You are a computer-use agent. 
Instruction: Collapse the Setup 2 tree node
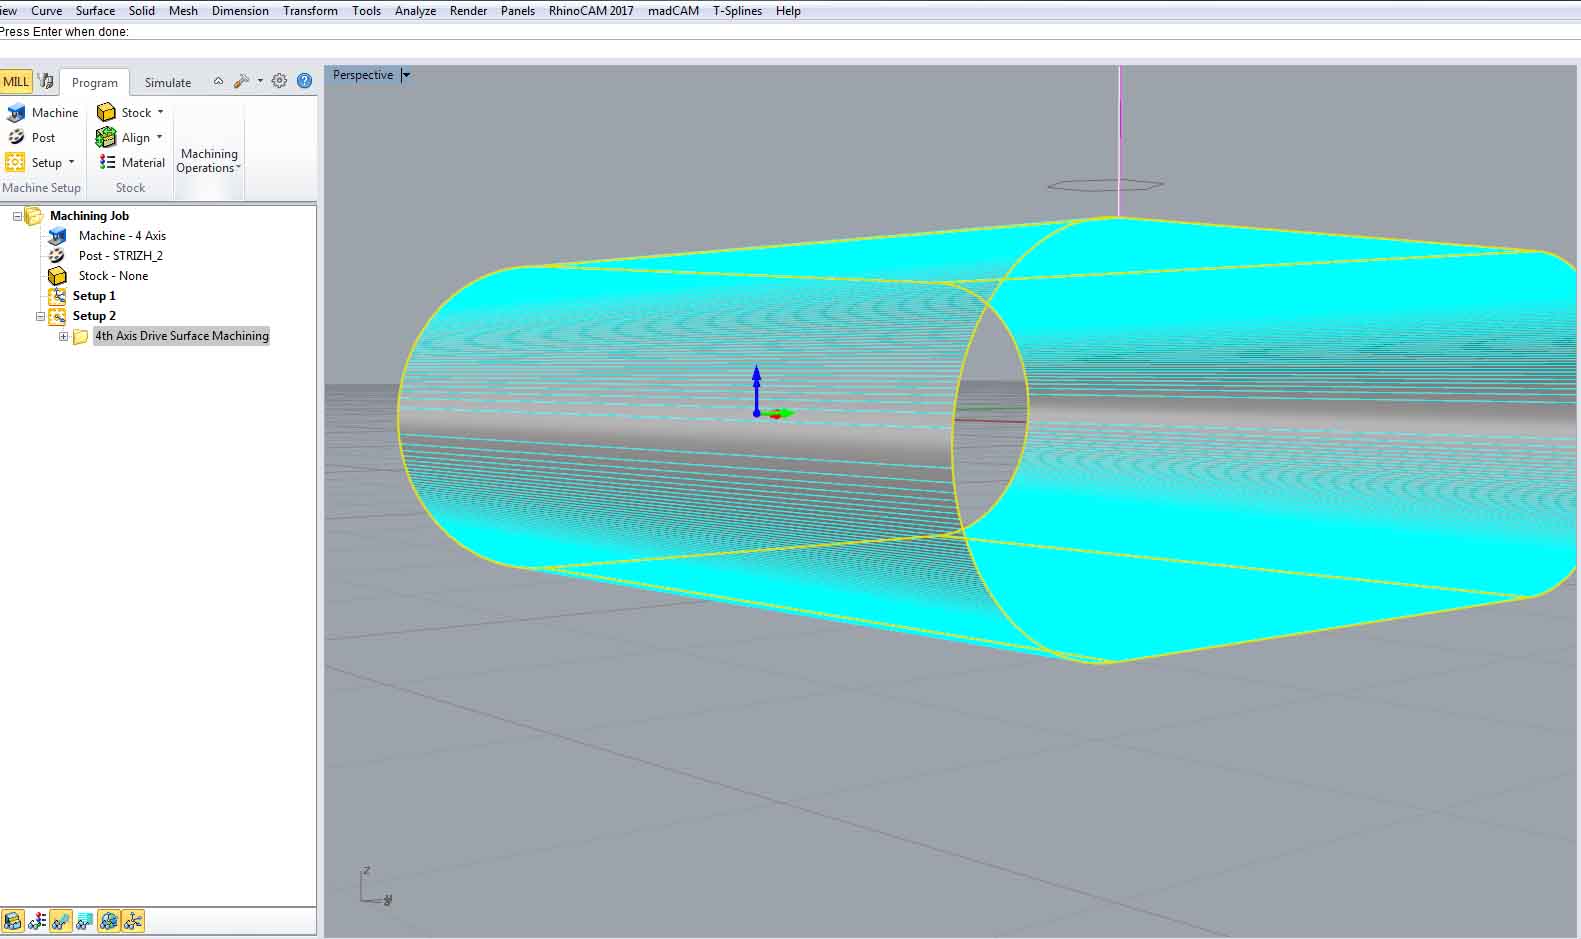pyautogui.click(x=41, y=316)
